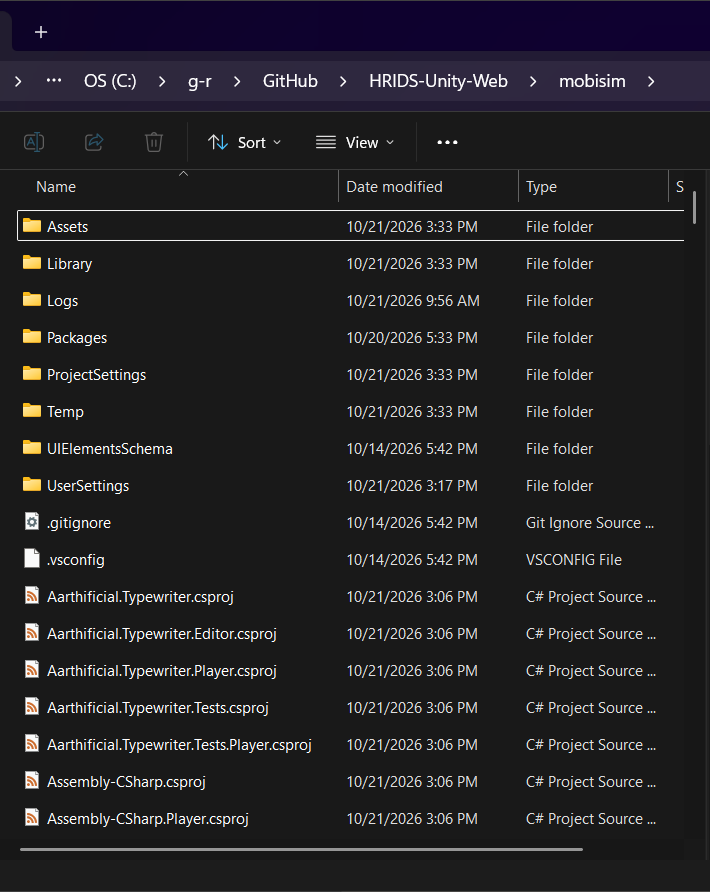Expand the leftmost address bar chevron

click(18, 81)
